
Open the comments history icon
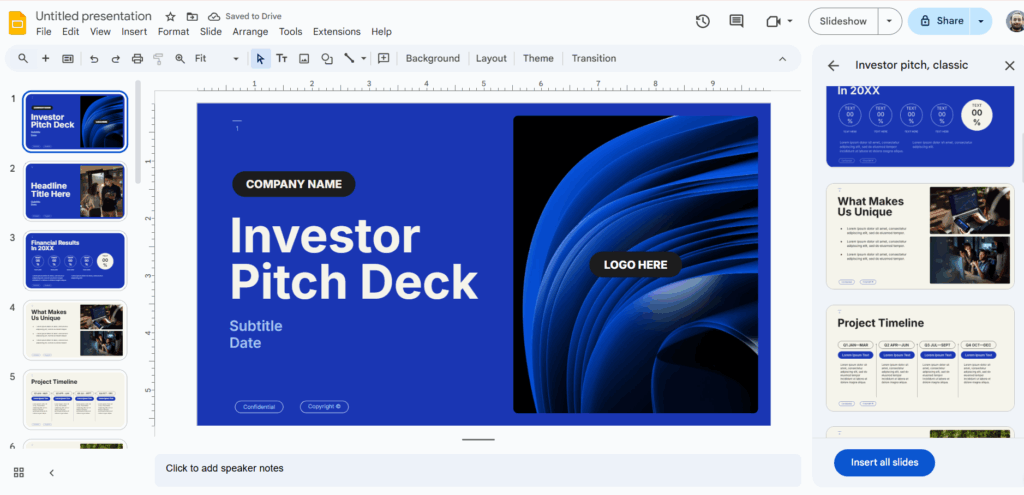737,21
